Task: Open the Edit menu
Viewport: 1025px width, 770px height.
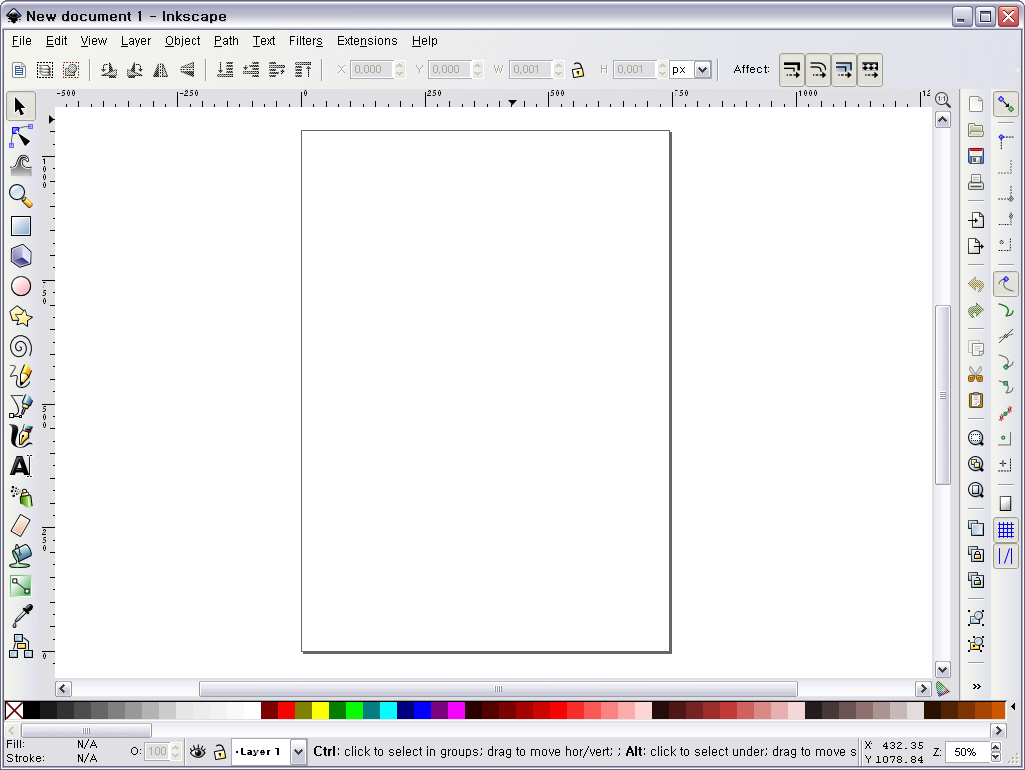Action: point(56,41)
